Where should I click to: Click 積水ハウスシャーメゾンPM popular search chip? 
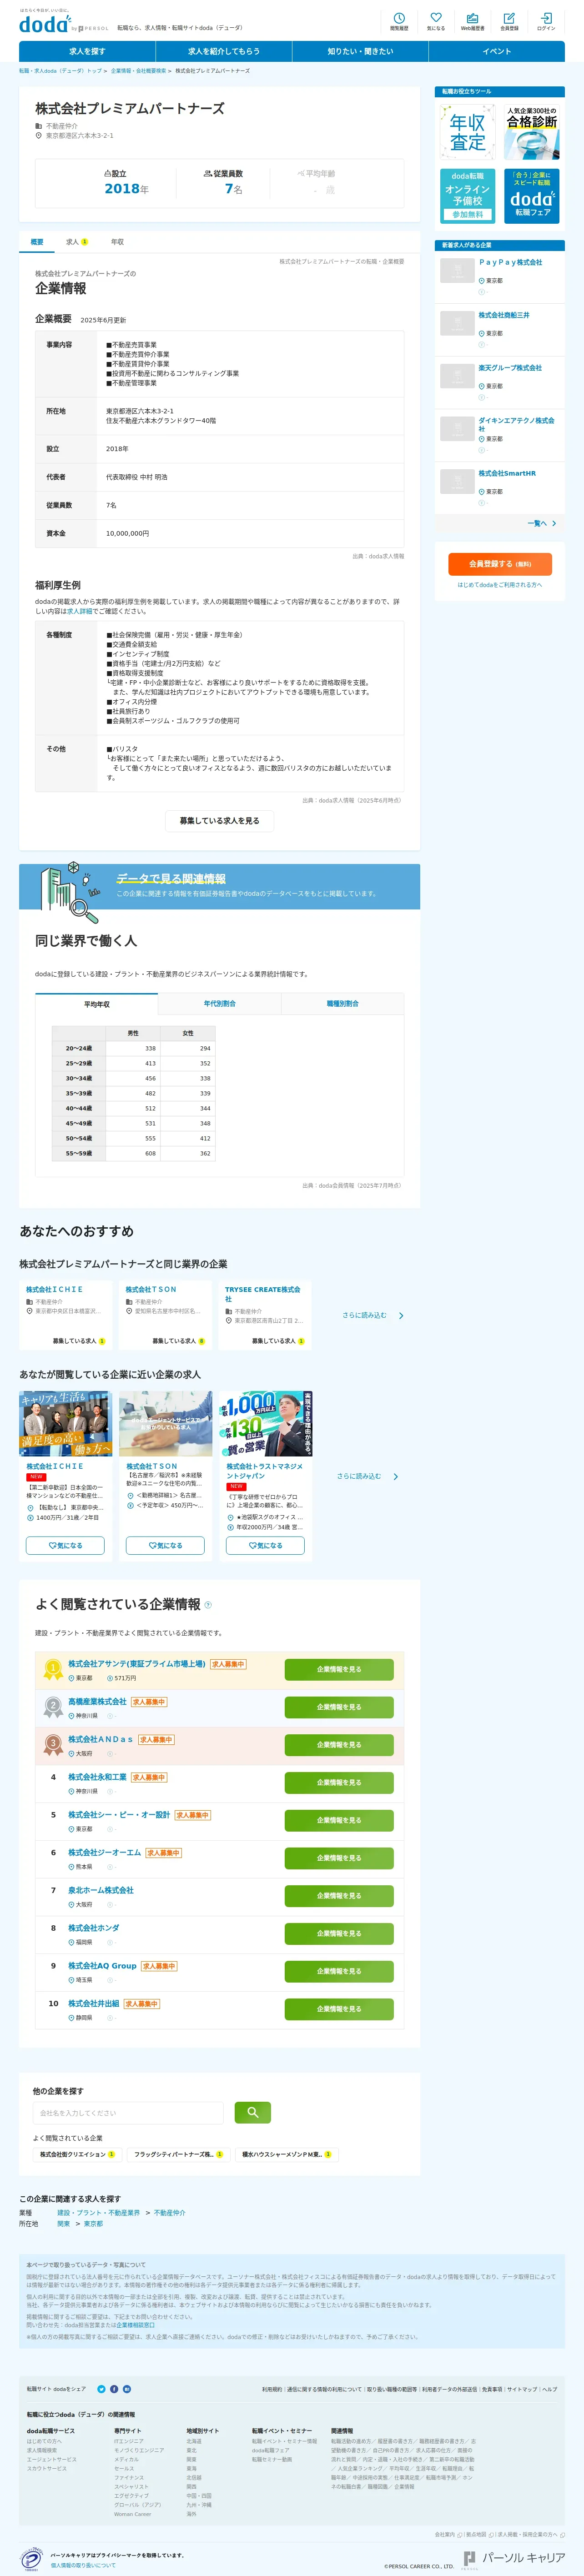(x=286, y=2154)
